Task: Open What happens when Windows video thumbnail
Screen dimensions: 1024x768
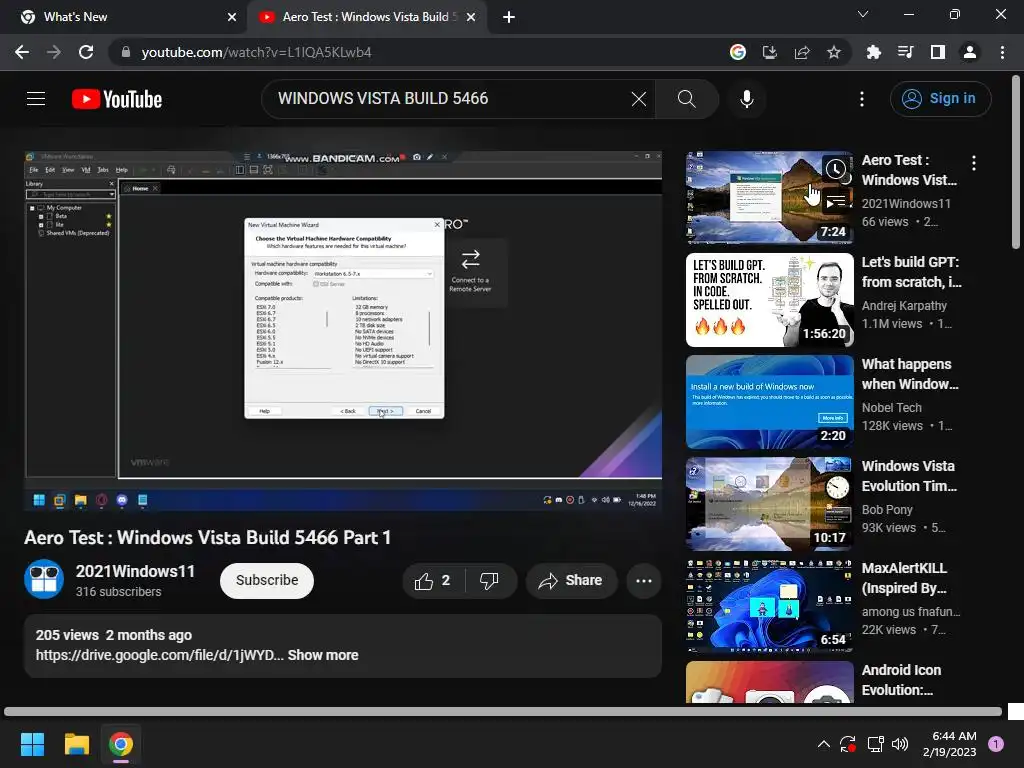Action: pyautogui.click(x=769, y=402)
